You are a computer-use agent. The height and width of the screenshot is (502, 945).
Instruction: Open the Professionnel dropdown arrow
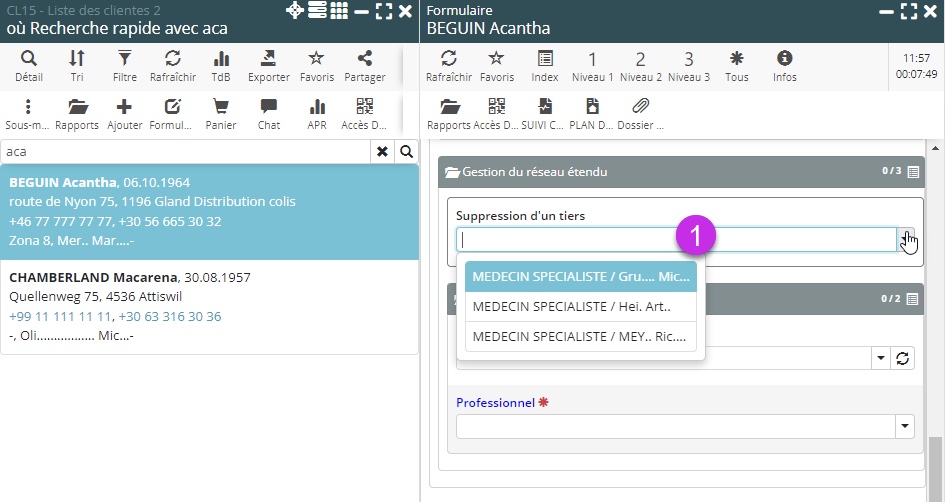pyautogui.click(x=905, y=427)
